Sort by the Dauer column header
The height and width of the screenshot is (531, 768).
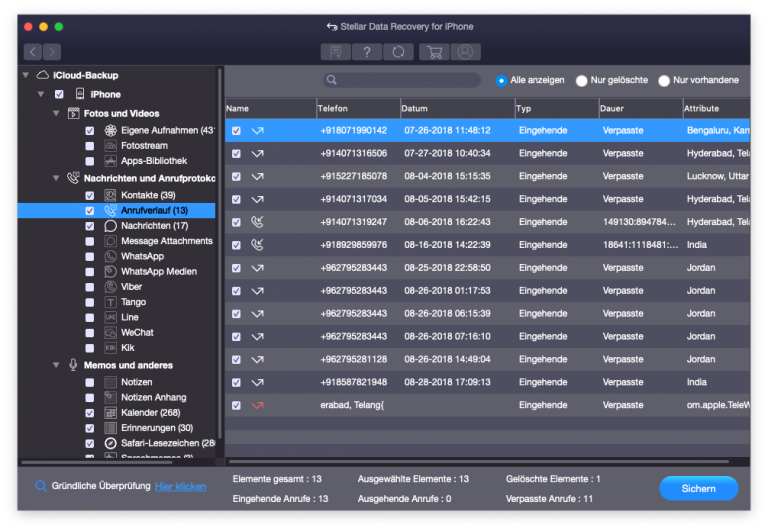[641, 108]
